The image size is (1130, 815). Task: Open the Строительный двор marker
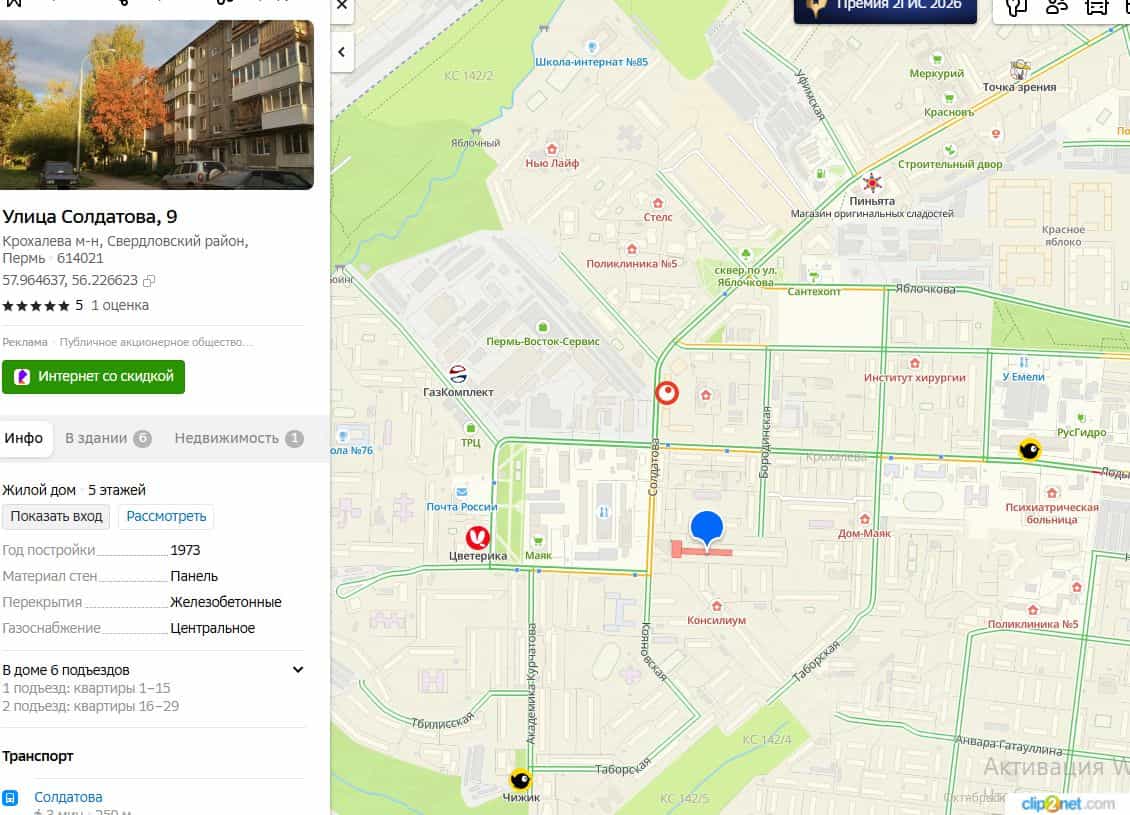(950, 150)
